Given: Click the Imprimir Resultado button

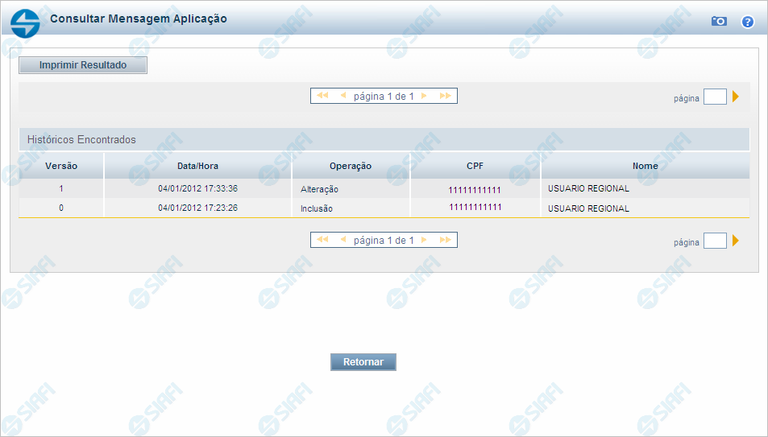Looking at the screenshot, I should click(x=83, y=65).
